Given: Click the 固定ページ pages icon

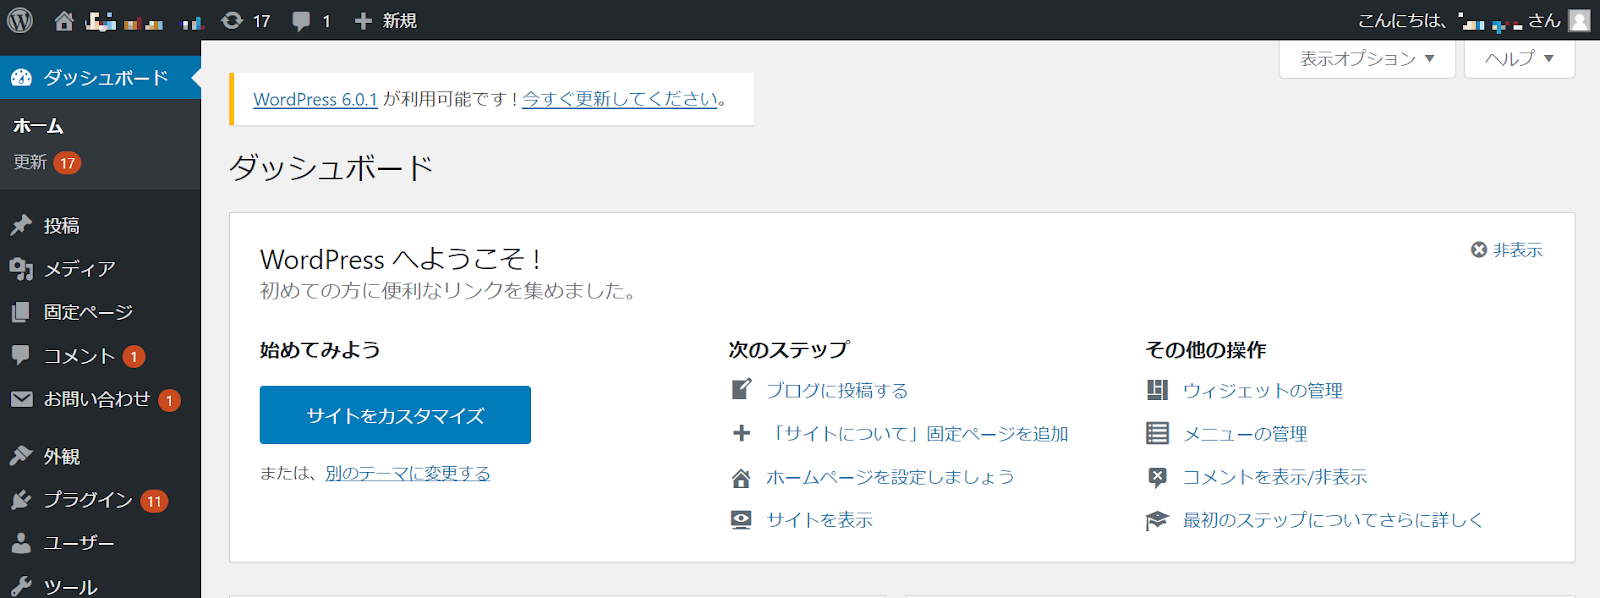Looking at the screenshot, I should [21, 312].
